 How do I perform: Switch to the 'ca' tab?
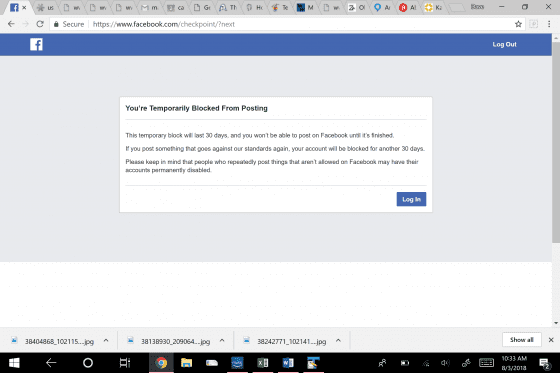click(176, 8)
